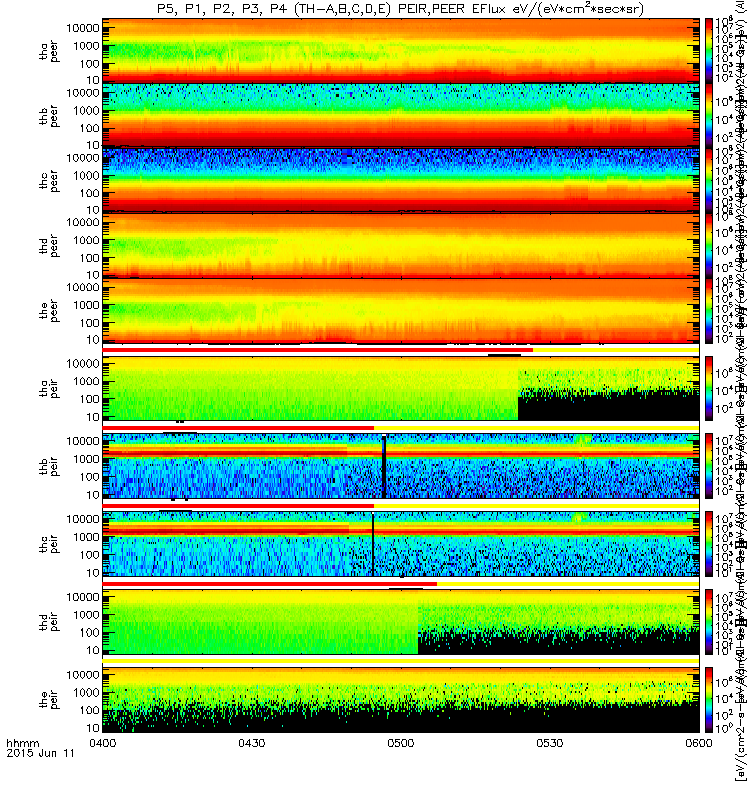Select the 'thc peir' axis label

(x=48, y=544)
